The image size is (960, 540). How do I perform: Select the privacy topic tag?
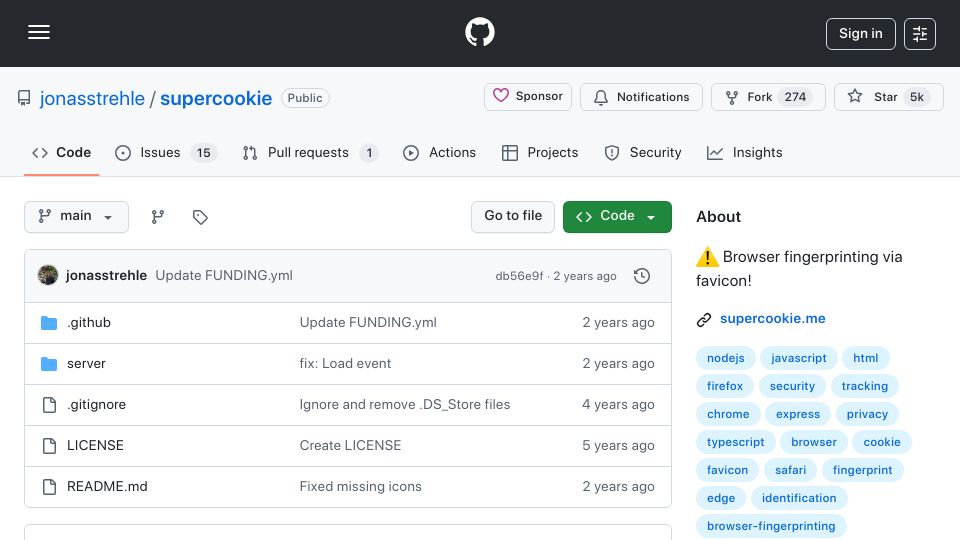(x=867, y=414)
